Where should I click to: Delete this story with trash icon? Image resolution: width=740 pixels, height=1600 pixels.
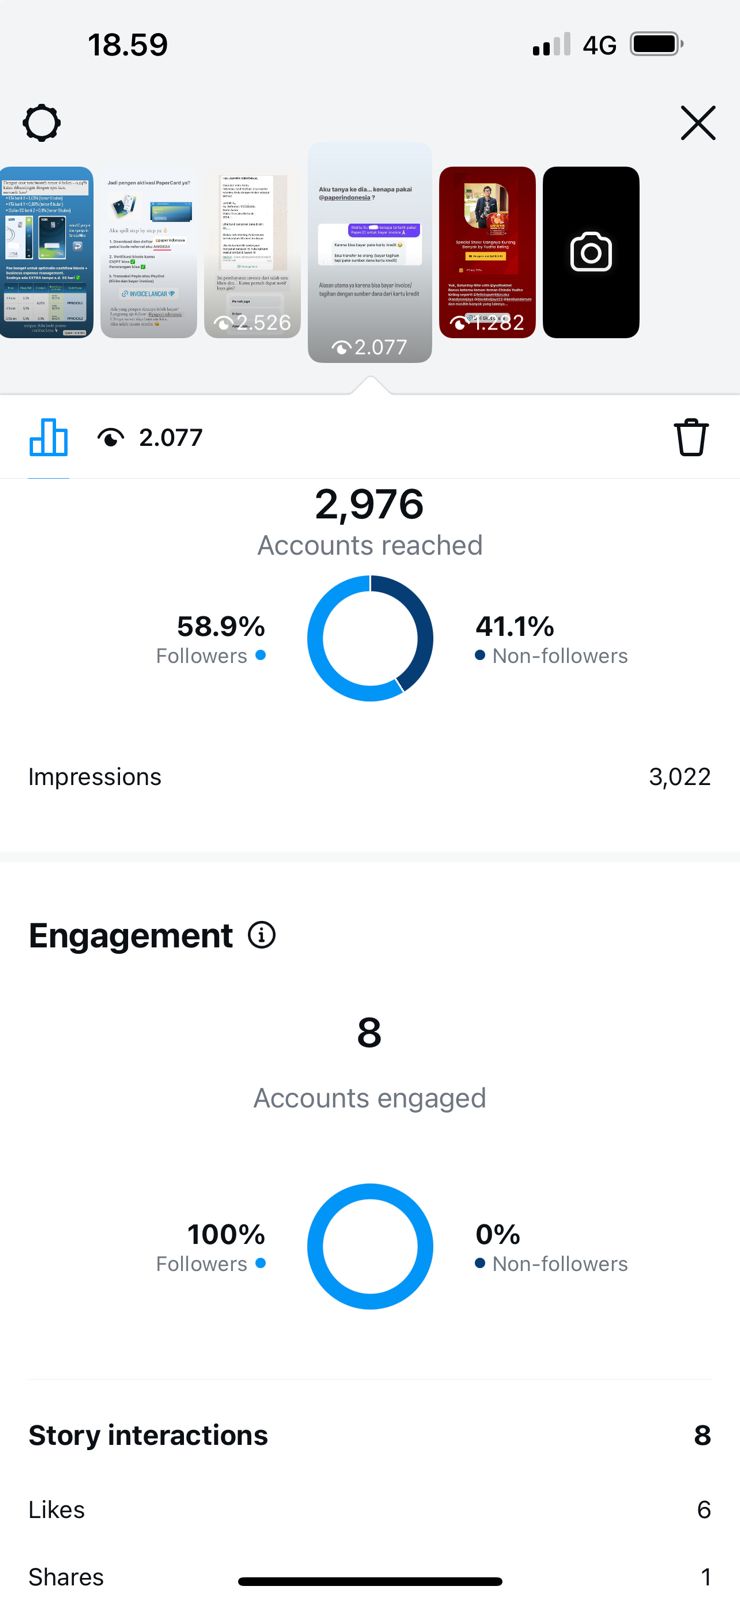pyautogui.click(x=690, y=438)
